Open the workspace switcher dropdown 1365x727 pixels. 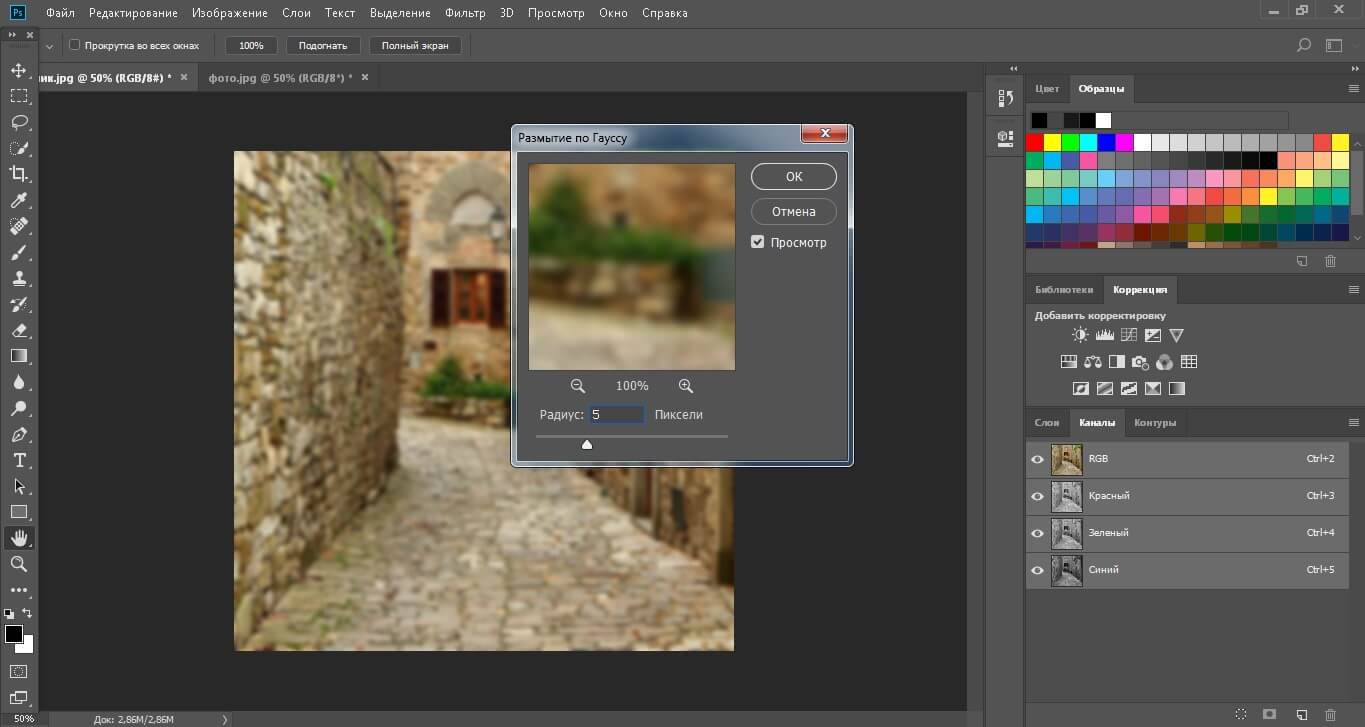pyautogui.click(x=1334, y=45)
